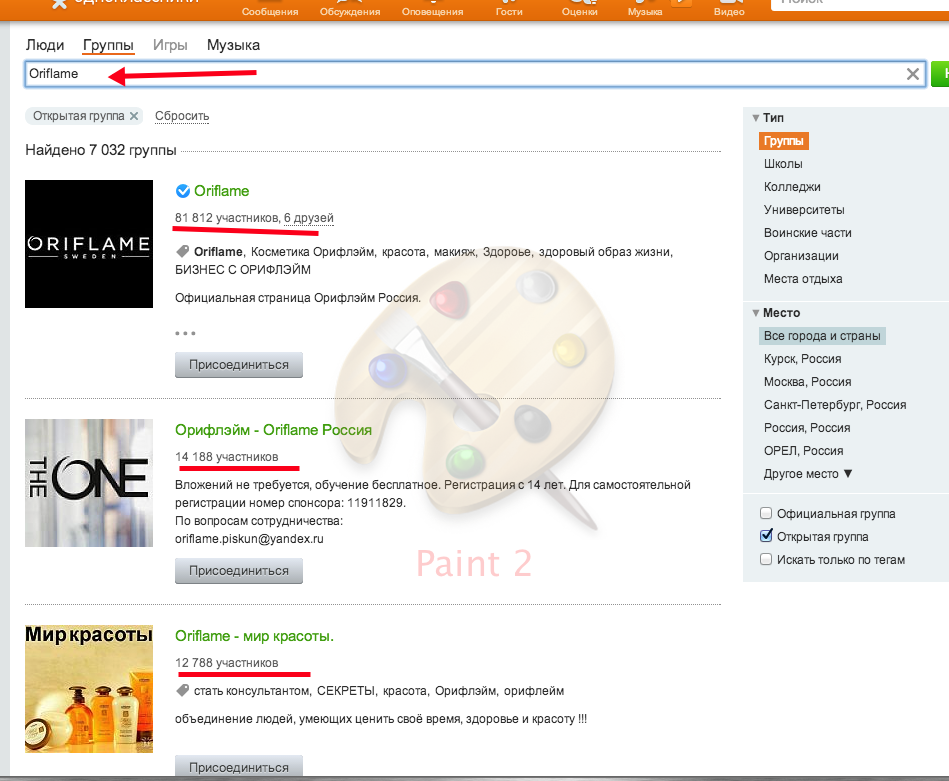
Task: Click the орифлейм tag in third result
Action: [534, 691]
